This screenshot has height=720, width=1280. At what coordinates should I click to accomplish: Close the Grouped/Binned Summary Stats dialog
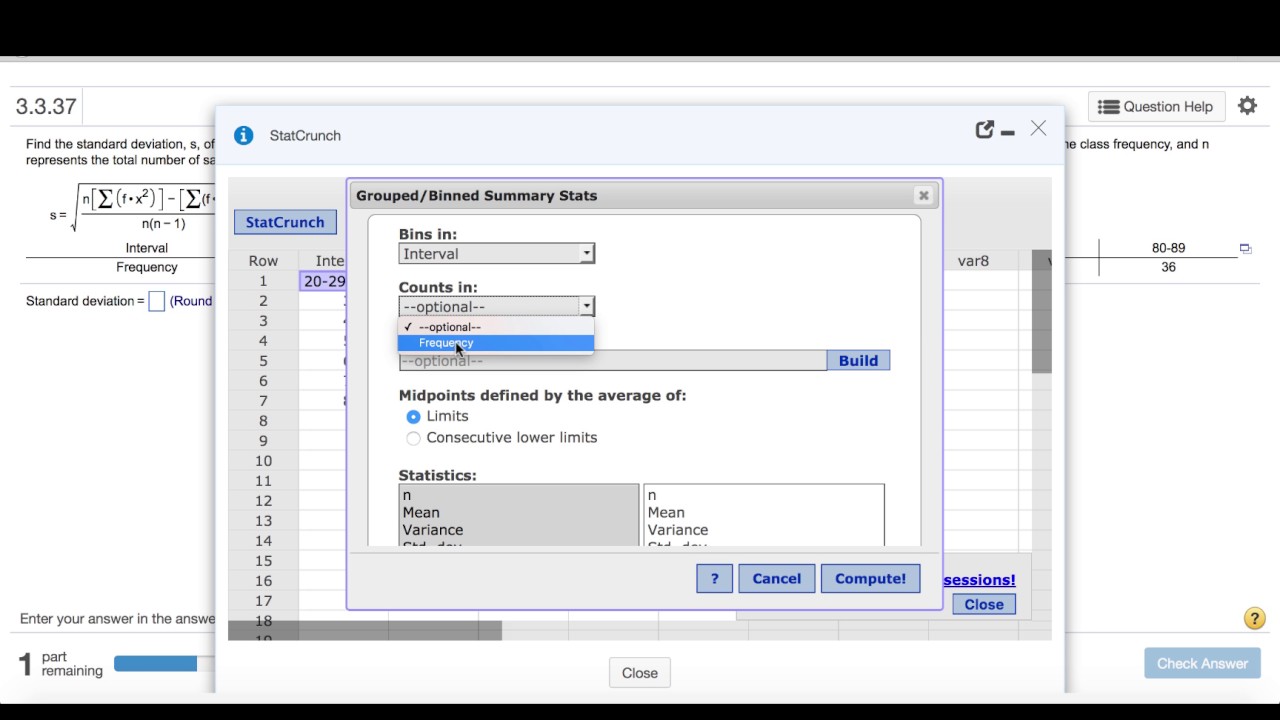(x=924, y=196)
